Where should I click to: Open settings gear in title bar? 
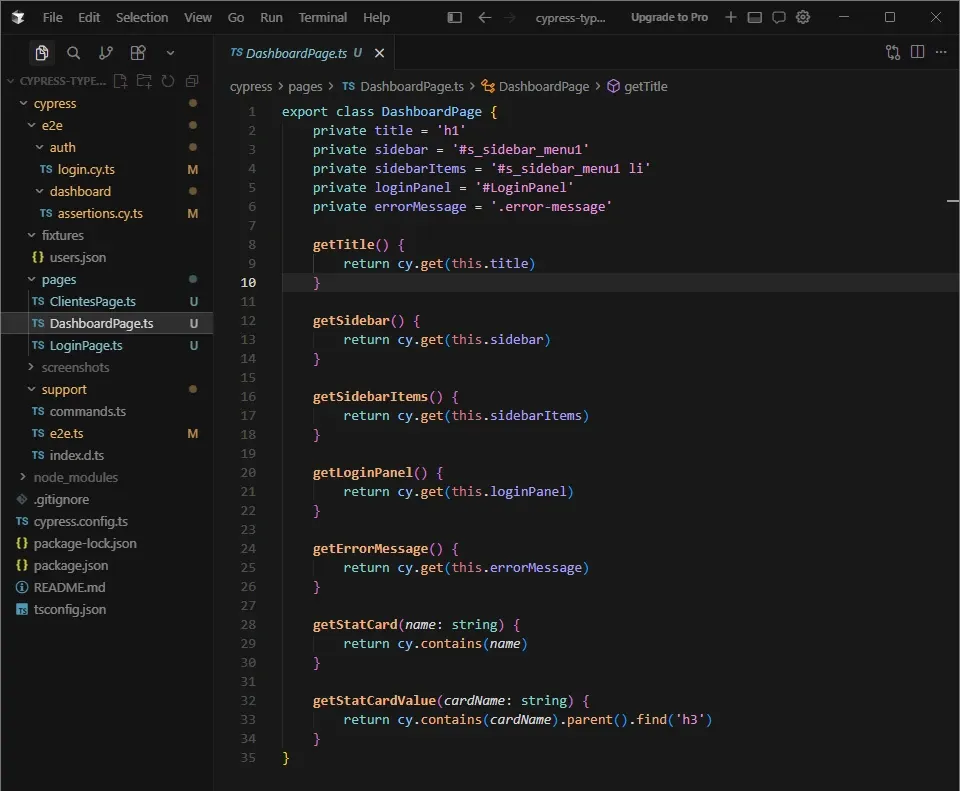pyautogui.click(x=803, y=17)
